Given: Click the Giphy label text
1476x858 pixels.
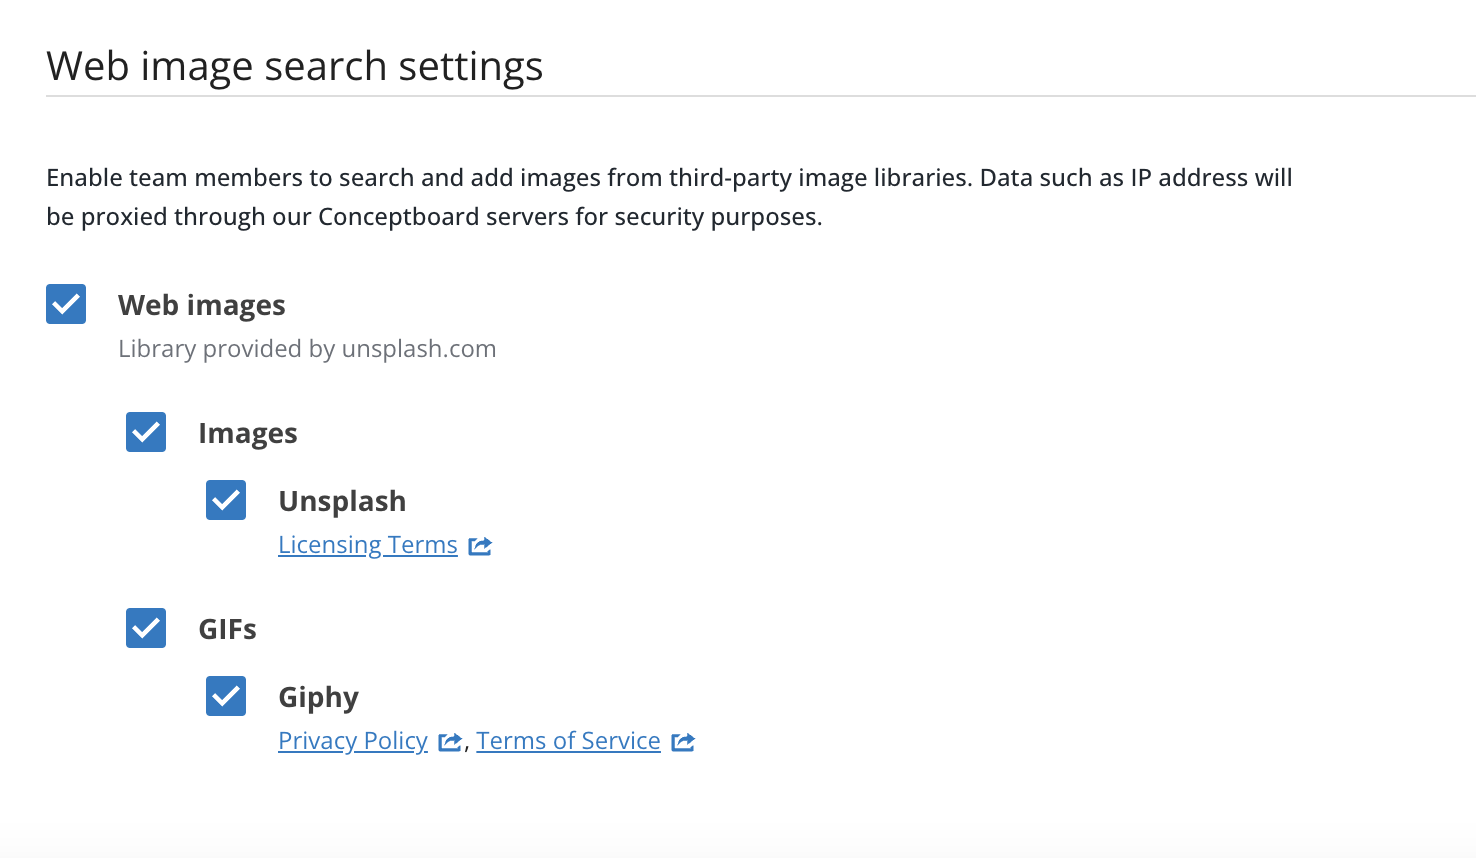Looking at the screenshot, I should tap(318, 697).
